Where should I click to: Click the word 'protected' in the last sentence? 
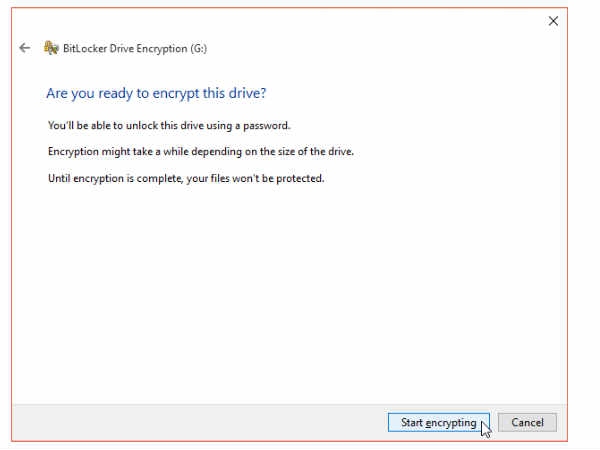[x=300, y=178]
